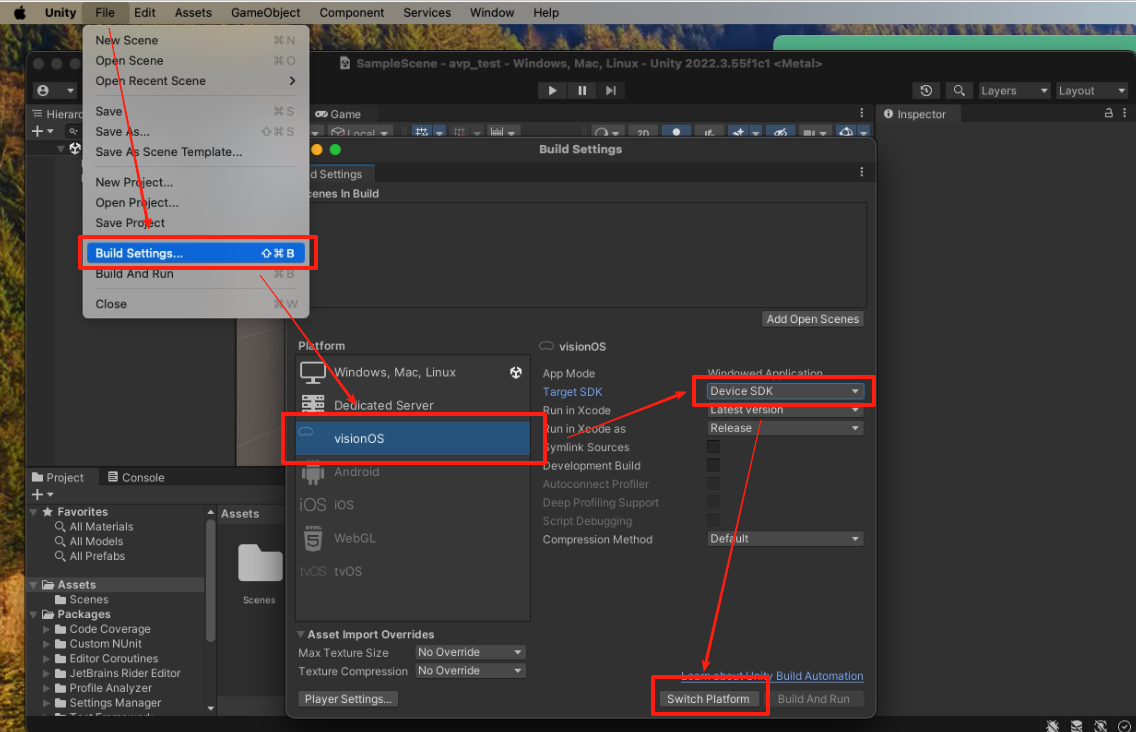
Task: Open the GameObject menu
Action: point(265,12)
